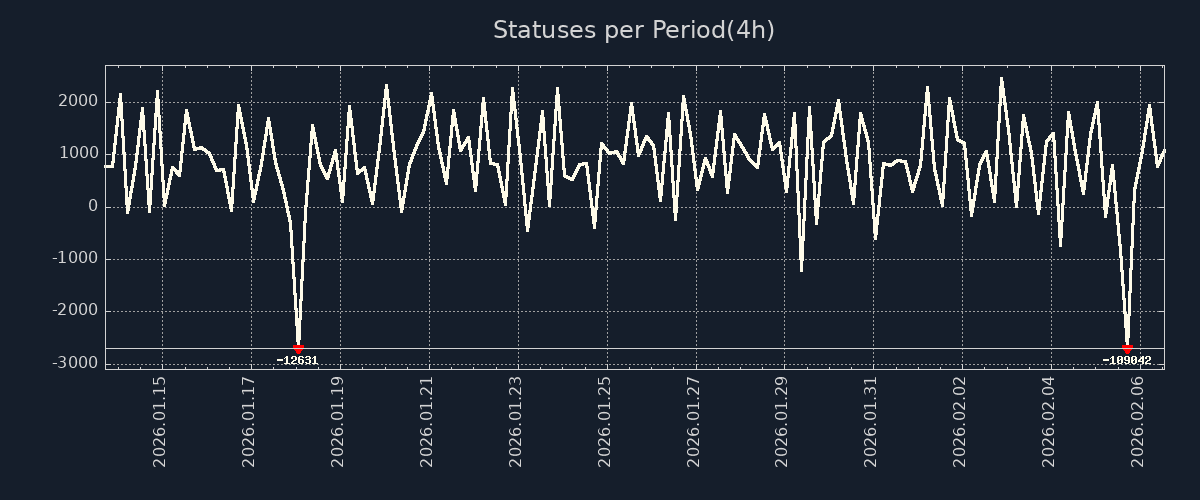Click the 2000 y-axis tick label
The height and width of the screenshot is (500, 1200).
tap(77, 102)
